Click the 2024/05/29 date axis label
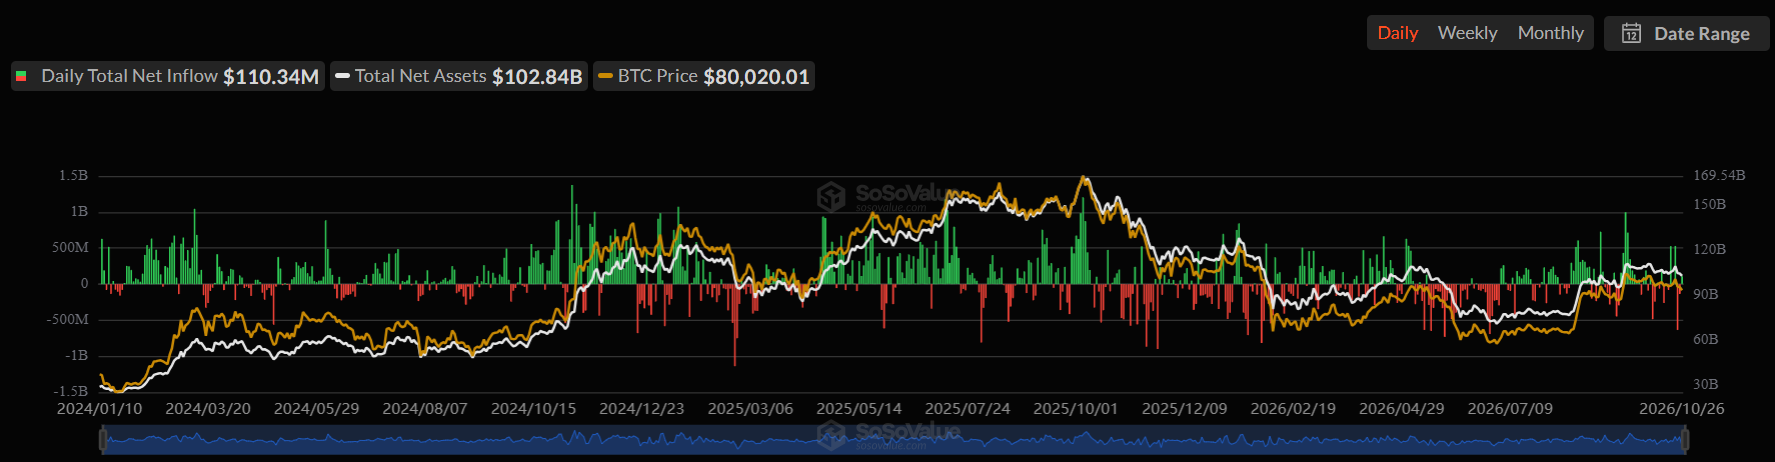The width and height of the screenshot is (1775, 462). (316, 408)
